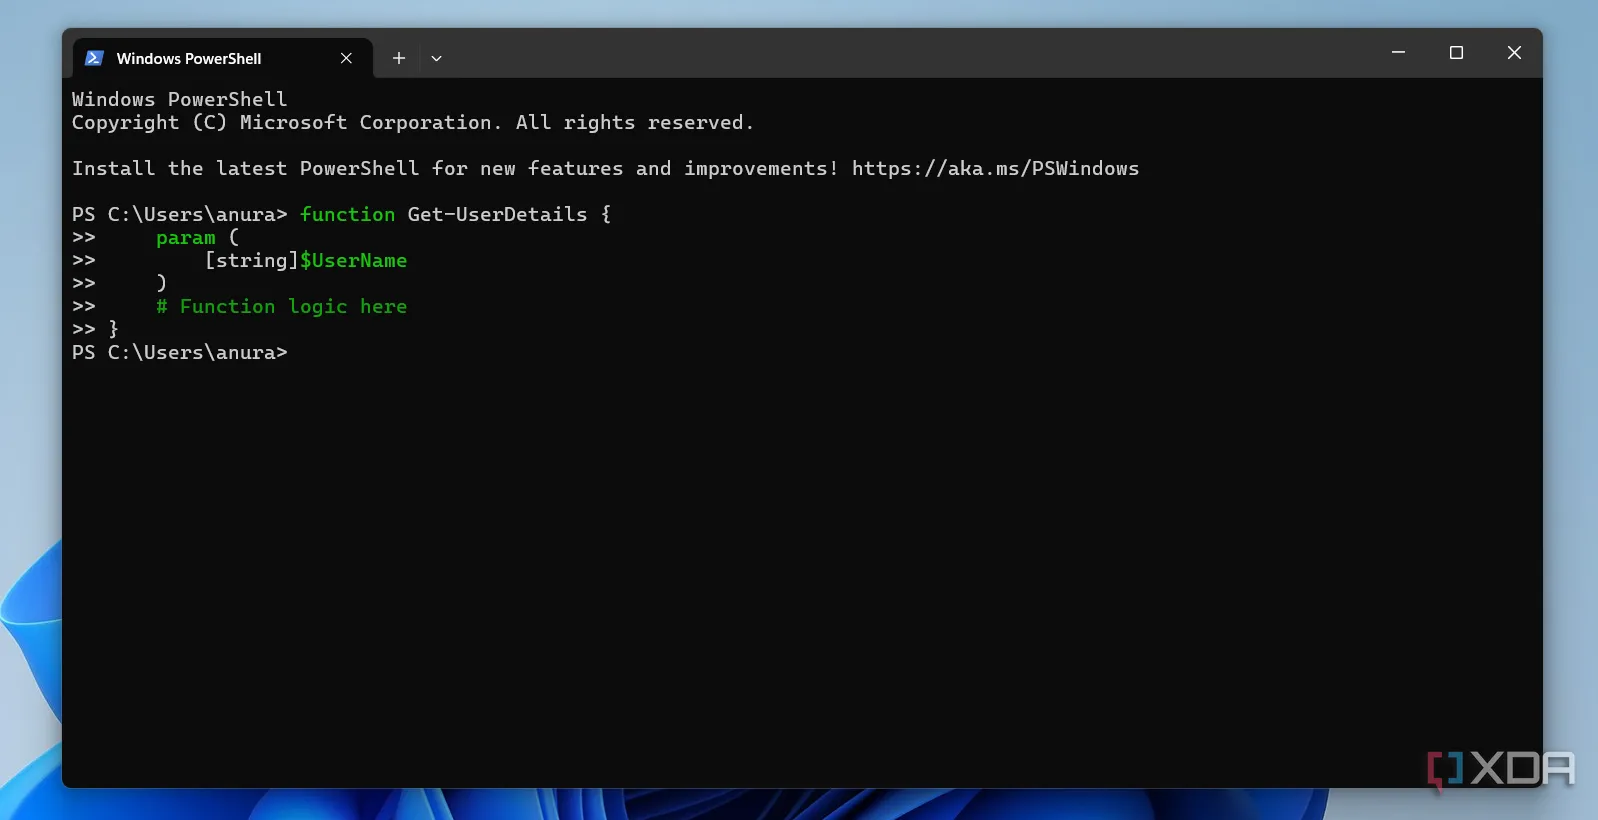The width and height of the screenshot is (1598, 820).
Task: Expand the new tab profile dropdown
Action: [x=436, y=58]
